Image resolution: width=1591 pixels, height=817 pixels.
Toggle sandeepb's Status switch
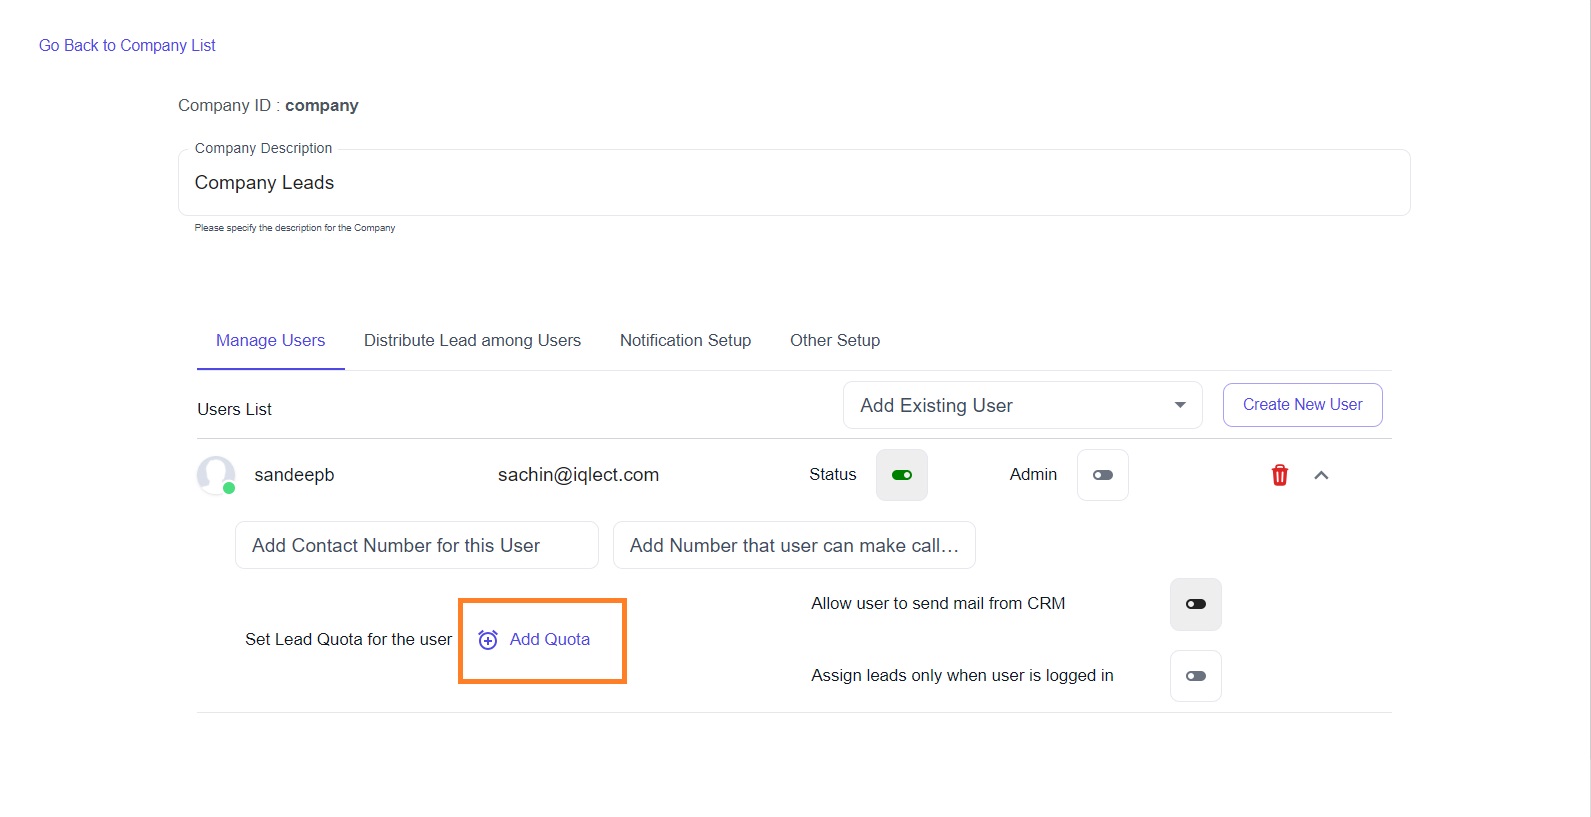tap(902, 475)
